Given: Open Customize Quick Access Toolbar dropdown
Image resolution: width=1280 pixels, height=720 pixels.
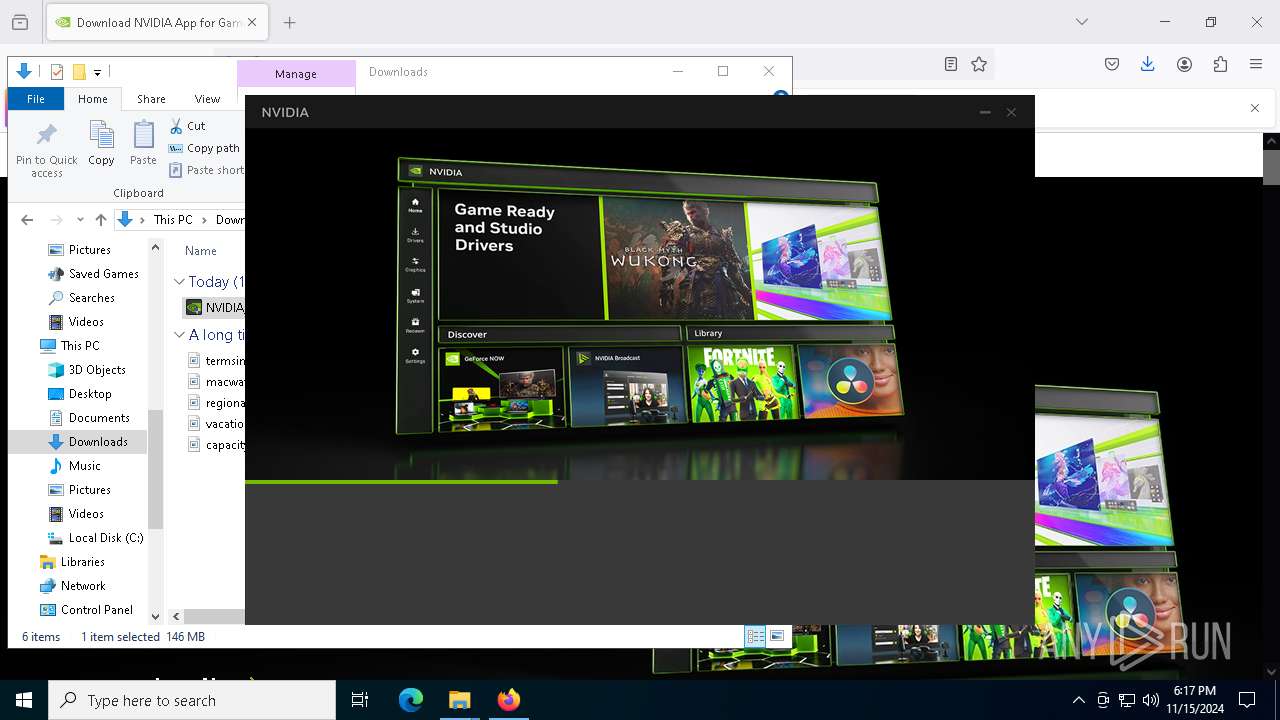Looking at the screenshot, I should tap(97, 72).
